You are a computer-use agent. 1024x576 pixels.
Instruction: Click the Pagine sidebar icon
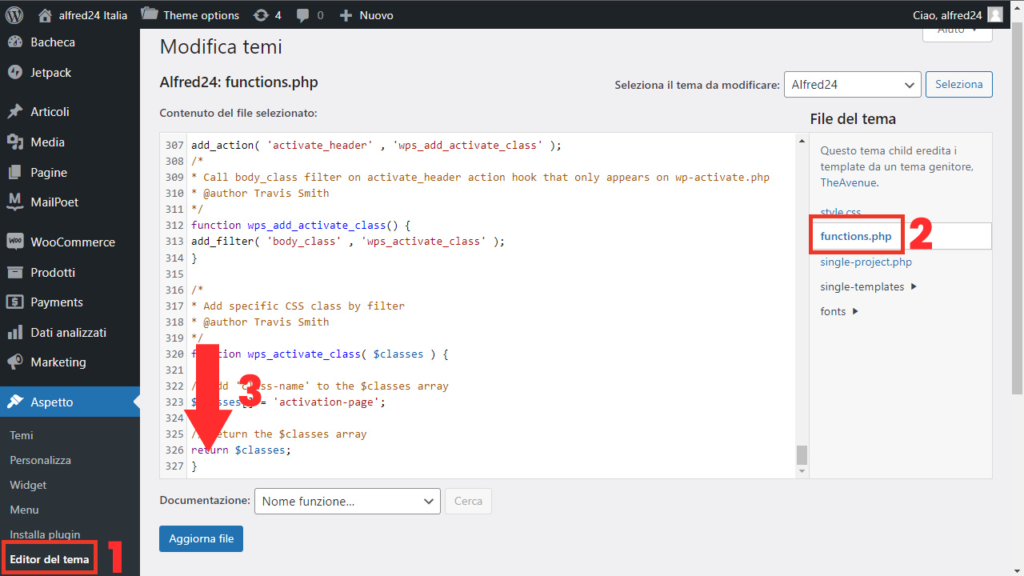point(14,172)
